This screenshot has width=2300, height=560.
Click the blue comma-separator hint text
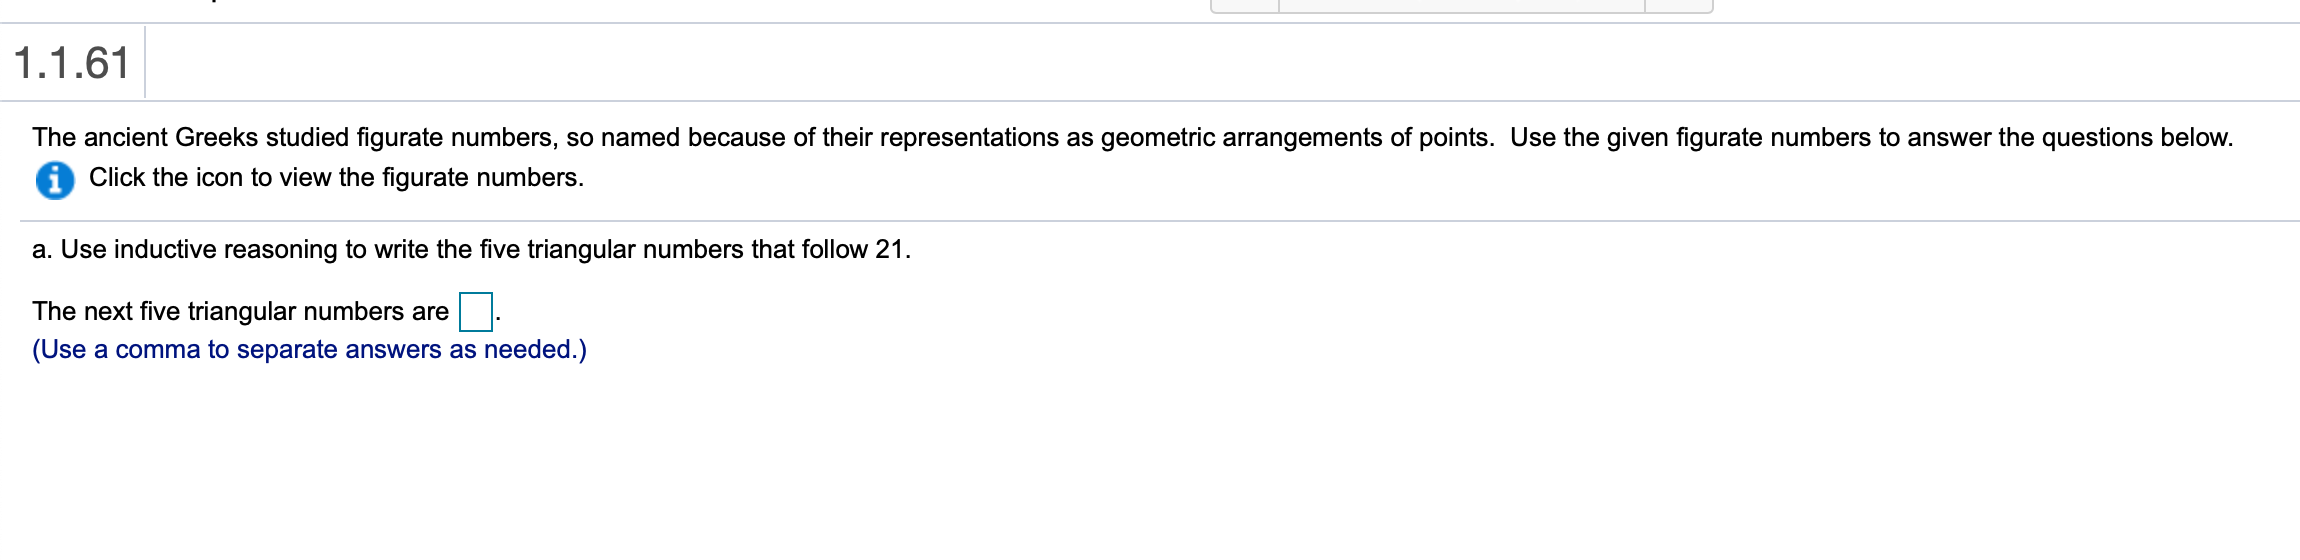coord(309,350)
